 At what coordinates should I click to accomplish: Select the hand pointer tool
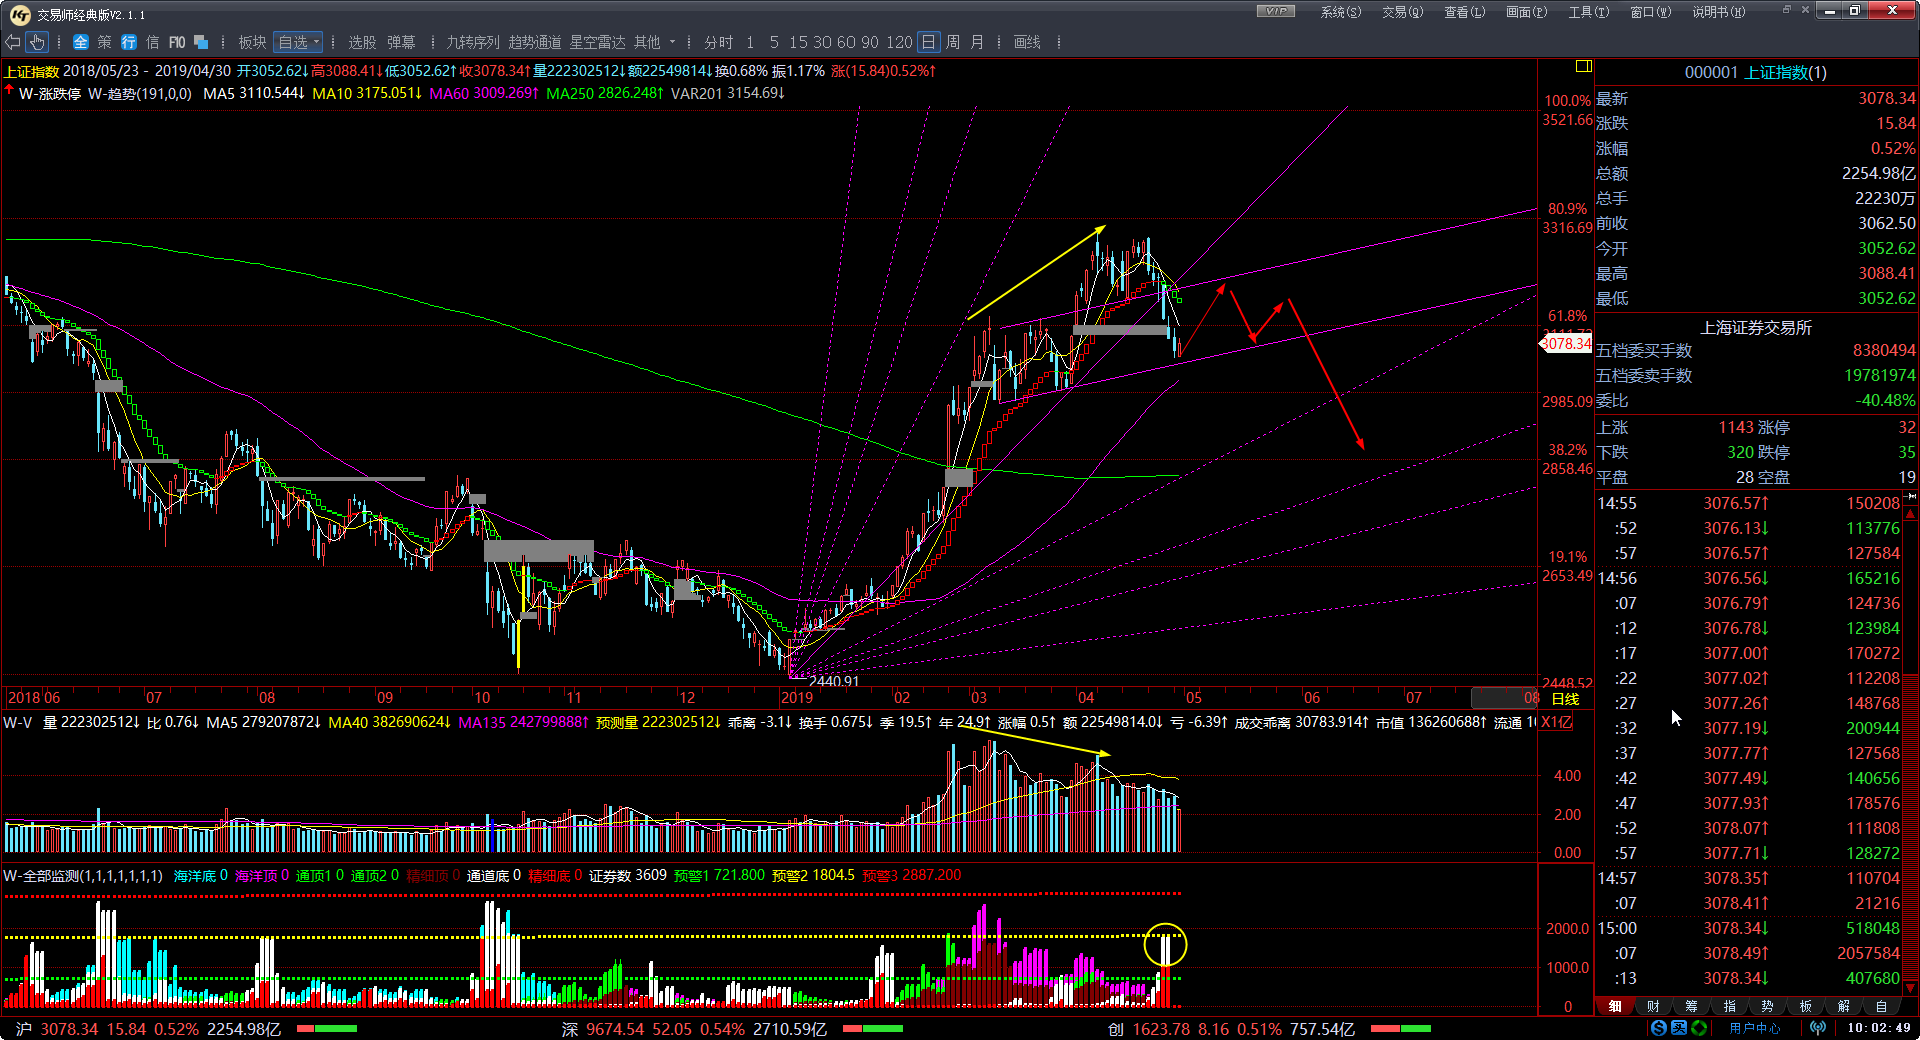[x=37, y=42]
